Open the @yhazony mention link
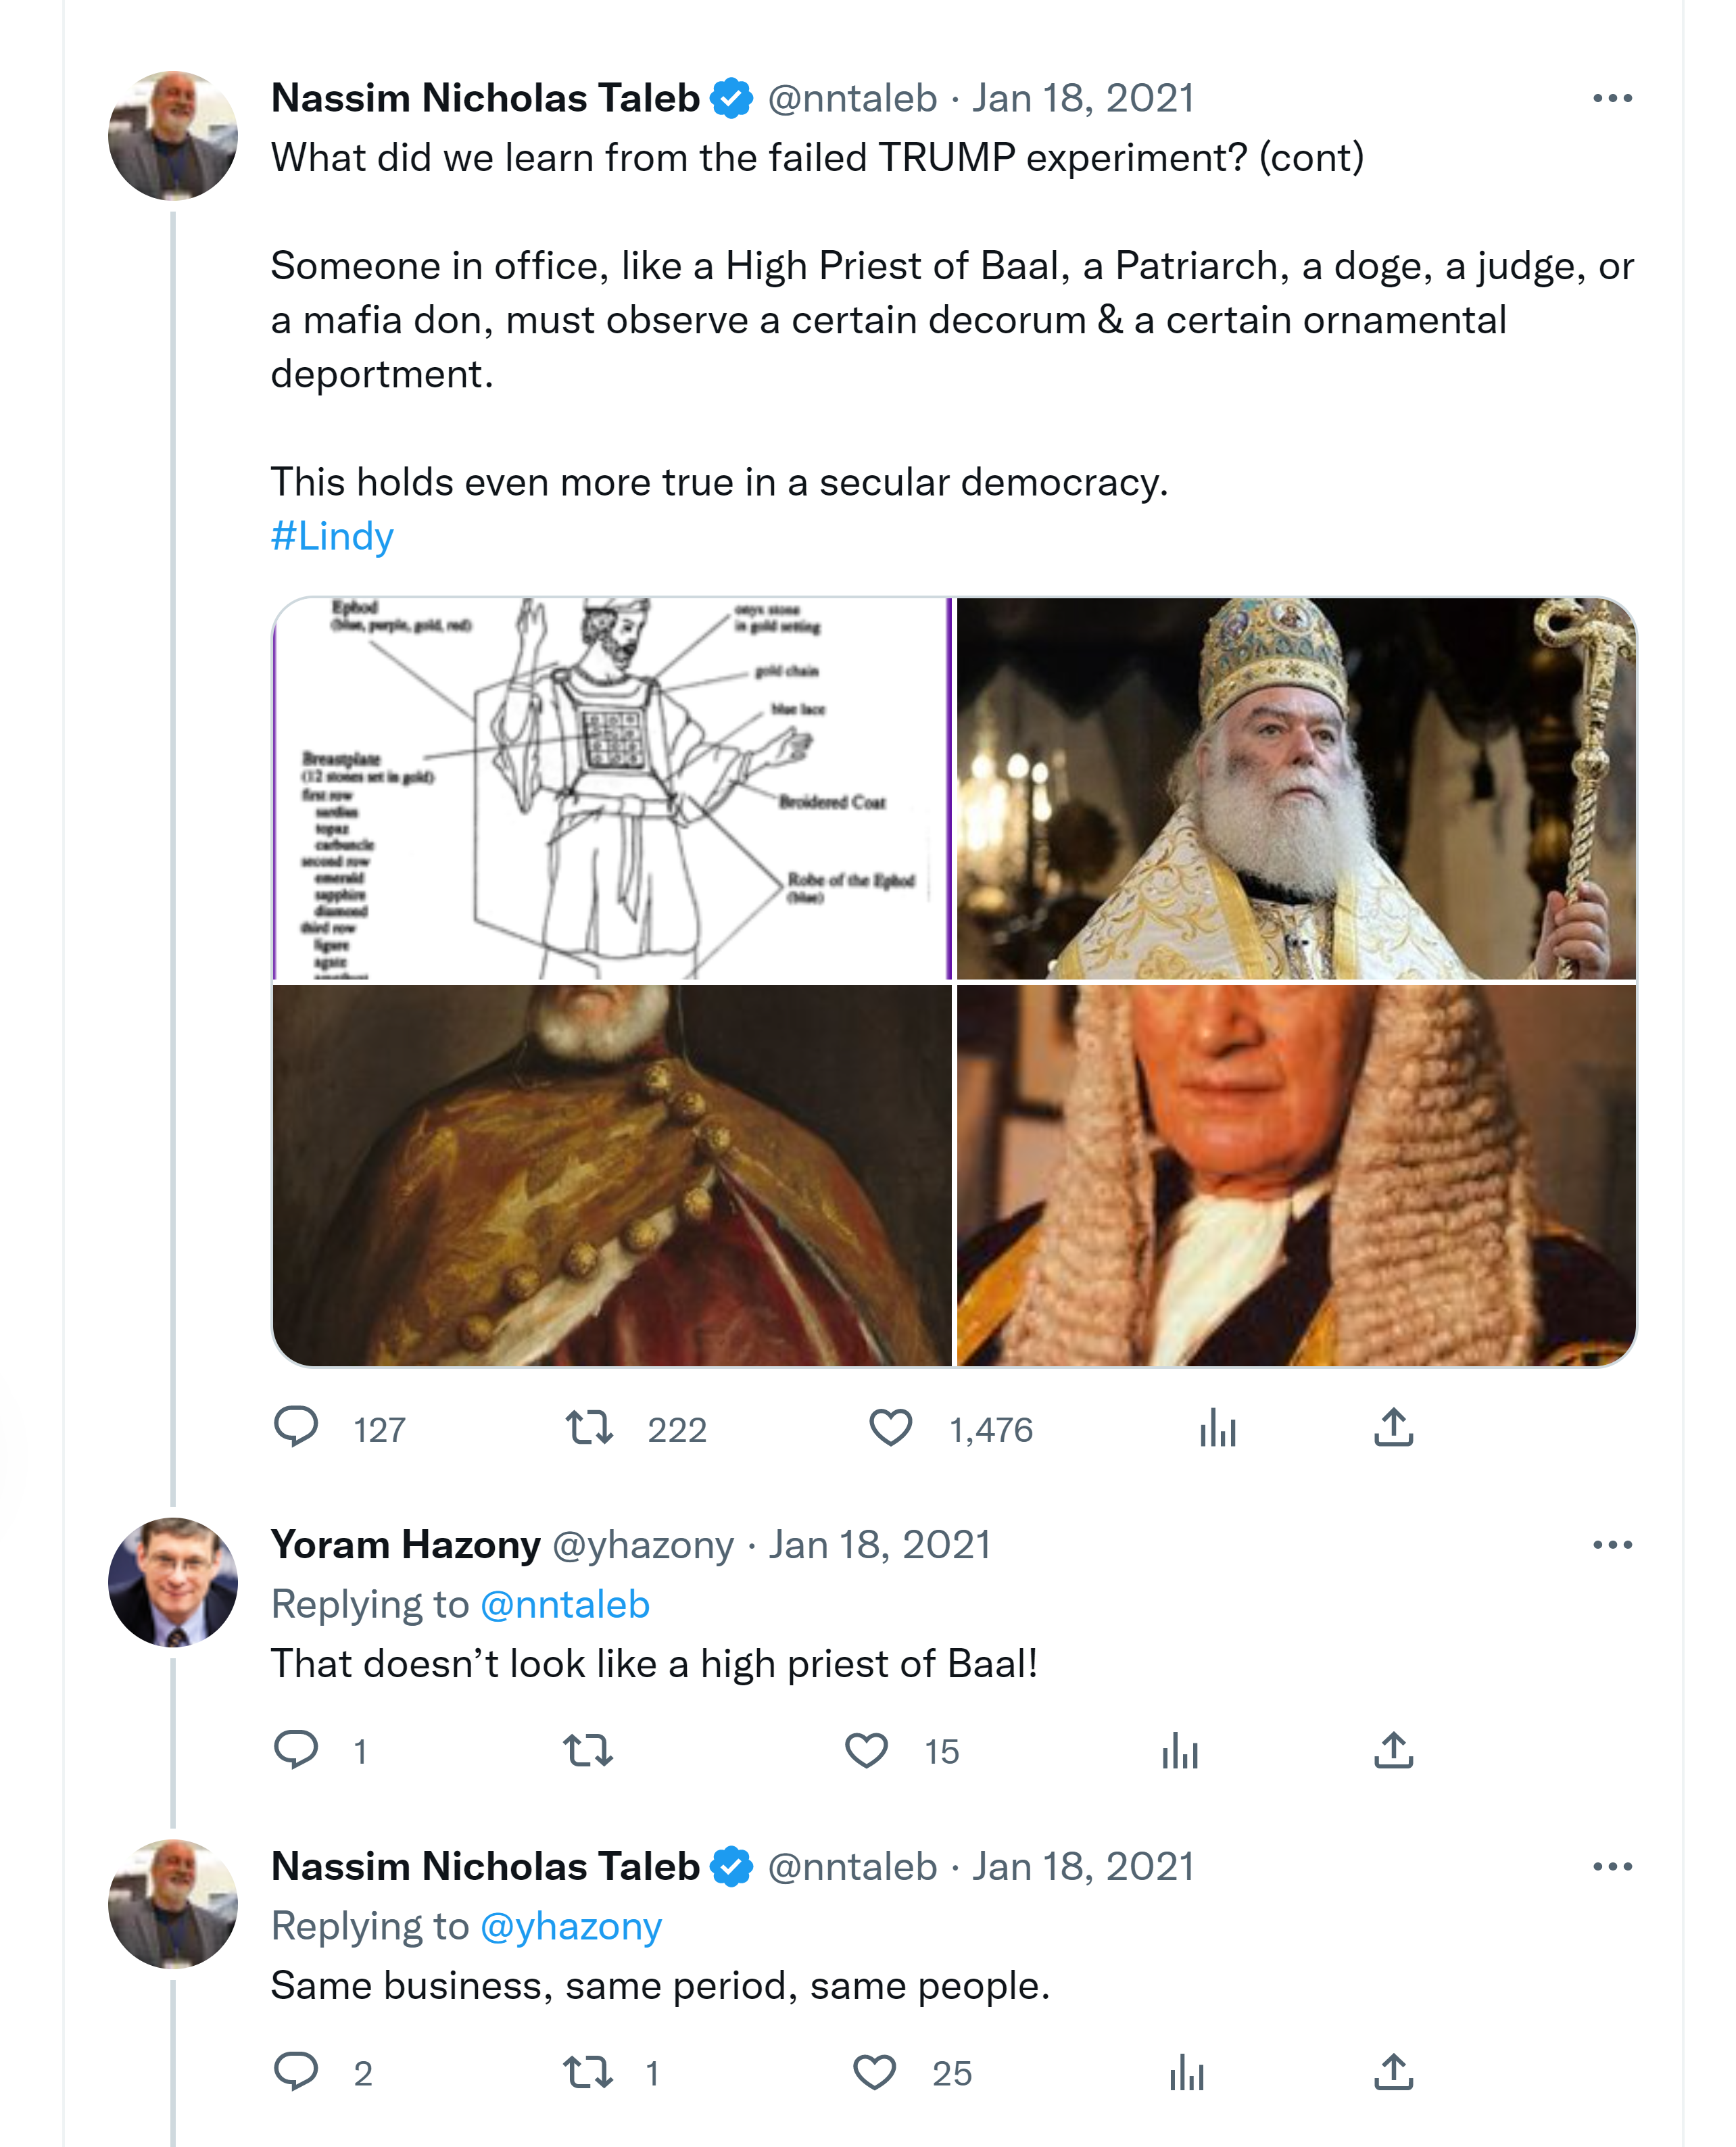The height and width of the screenshot is (2147, 1736). 571,1927
